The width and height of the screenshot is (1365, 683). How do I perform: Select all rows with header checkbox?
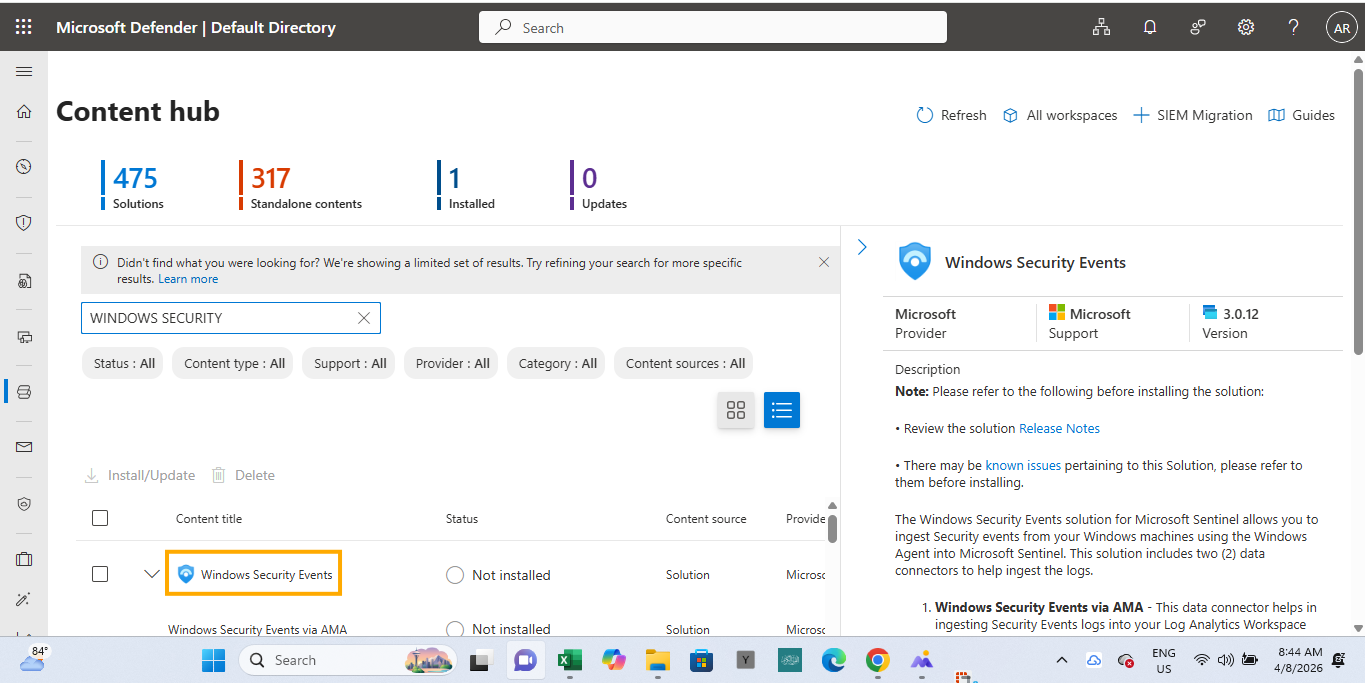tap(100, 518)
